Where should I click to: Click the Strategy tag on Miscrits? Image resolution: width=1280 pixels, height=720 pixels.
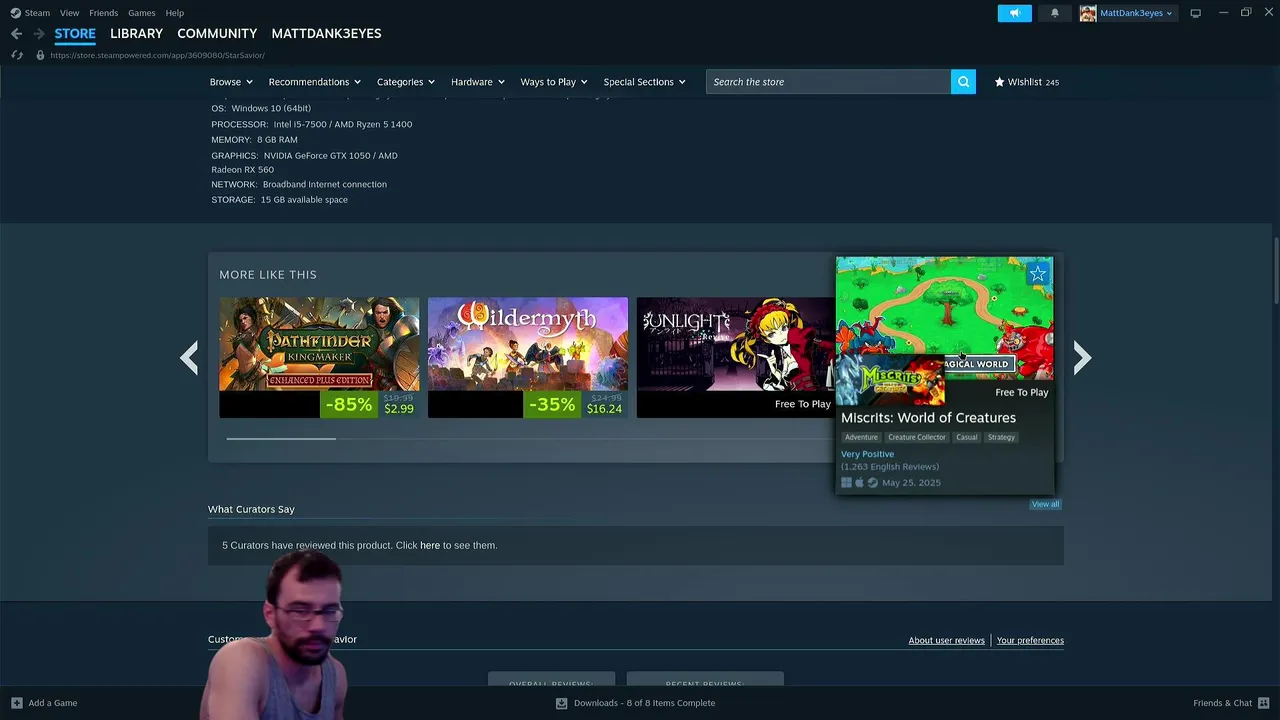point(1001,437)
